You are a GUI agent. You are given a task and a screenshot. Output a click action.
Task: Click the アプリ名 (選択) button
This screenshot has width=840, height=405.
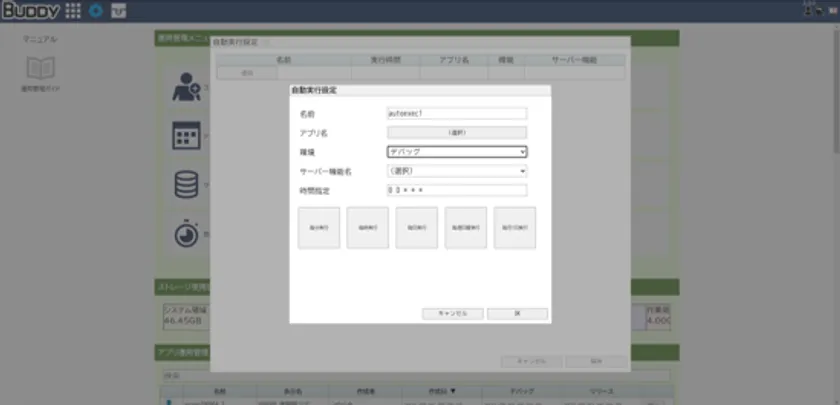tap(457, 132)
